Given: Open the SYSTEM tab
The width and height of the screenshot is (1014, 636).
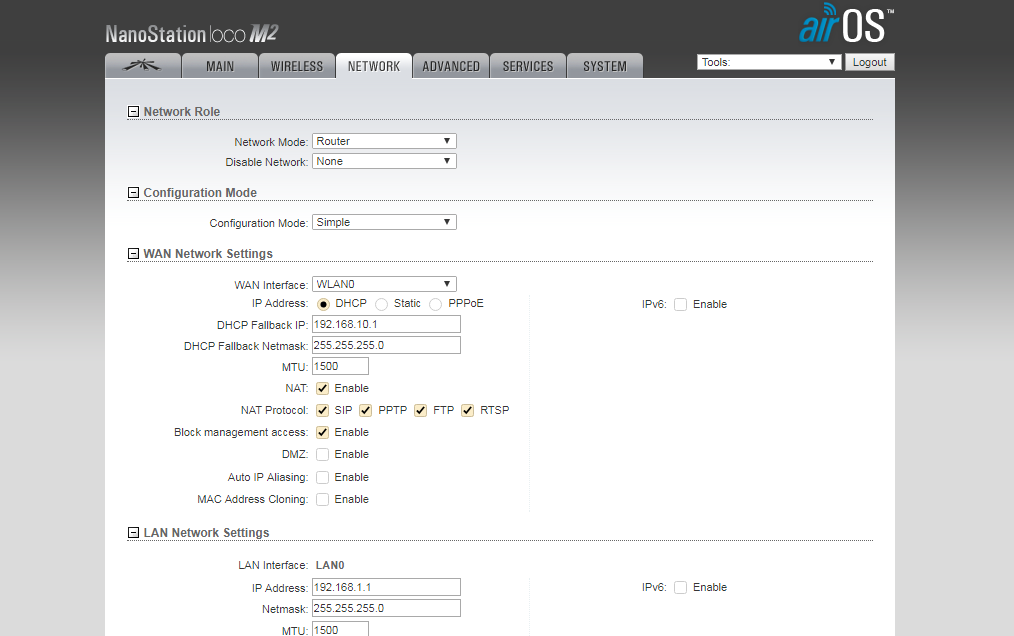Looking at the screenshot, I should [605, 65].
